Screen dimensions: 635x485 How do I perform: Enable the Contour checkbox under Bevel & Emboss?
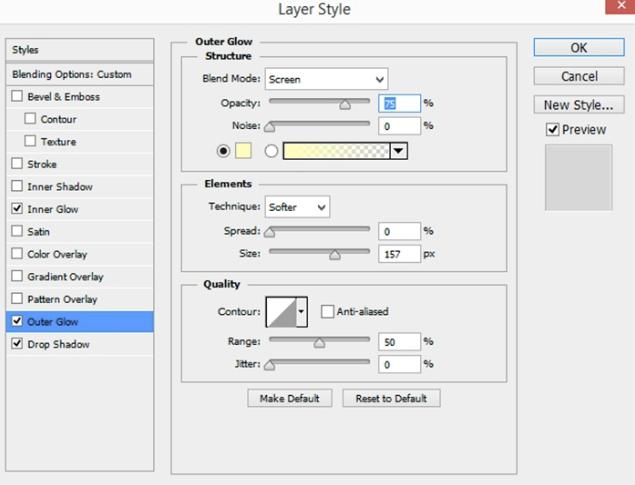coord(30,119)
